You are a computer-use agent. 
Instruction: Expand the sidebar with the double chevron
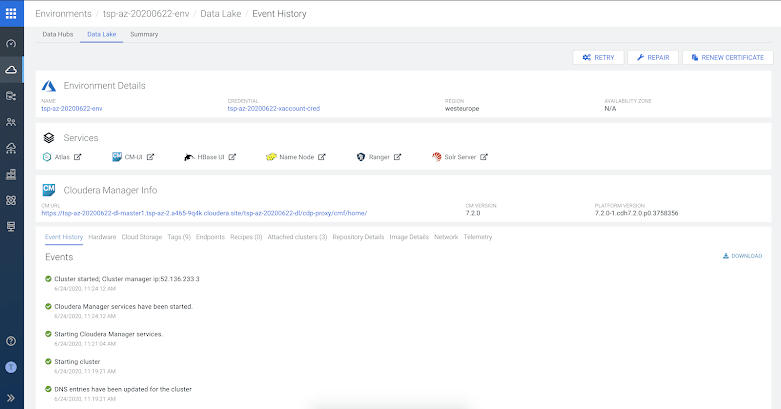(x=11, y=398)
